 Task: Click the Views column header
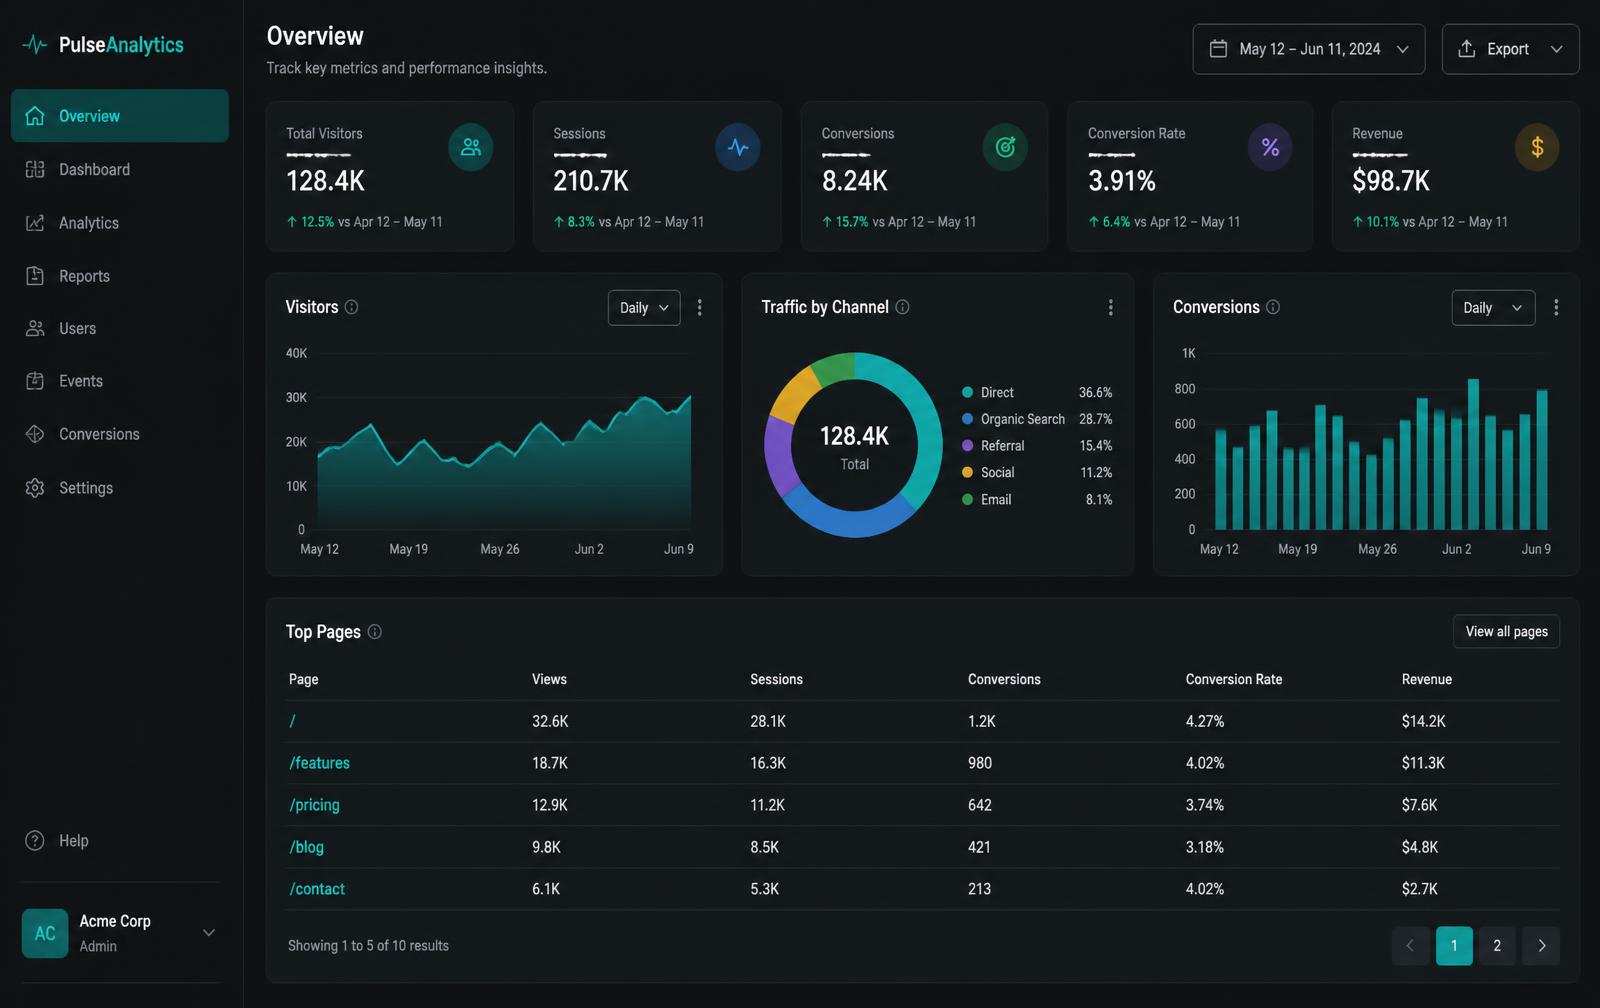[549, 679]
